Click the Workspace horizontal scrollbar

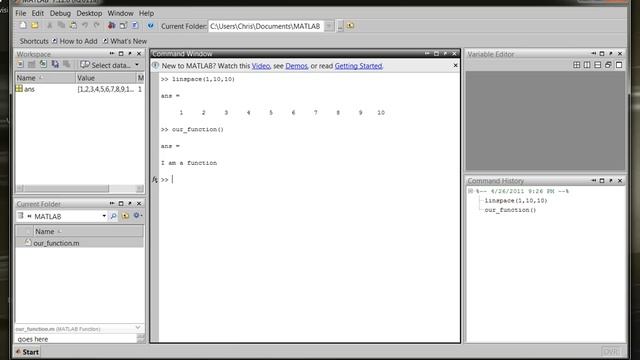coord(80,188)
